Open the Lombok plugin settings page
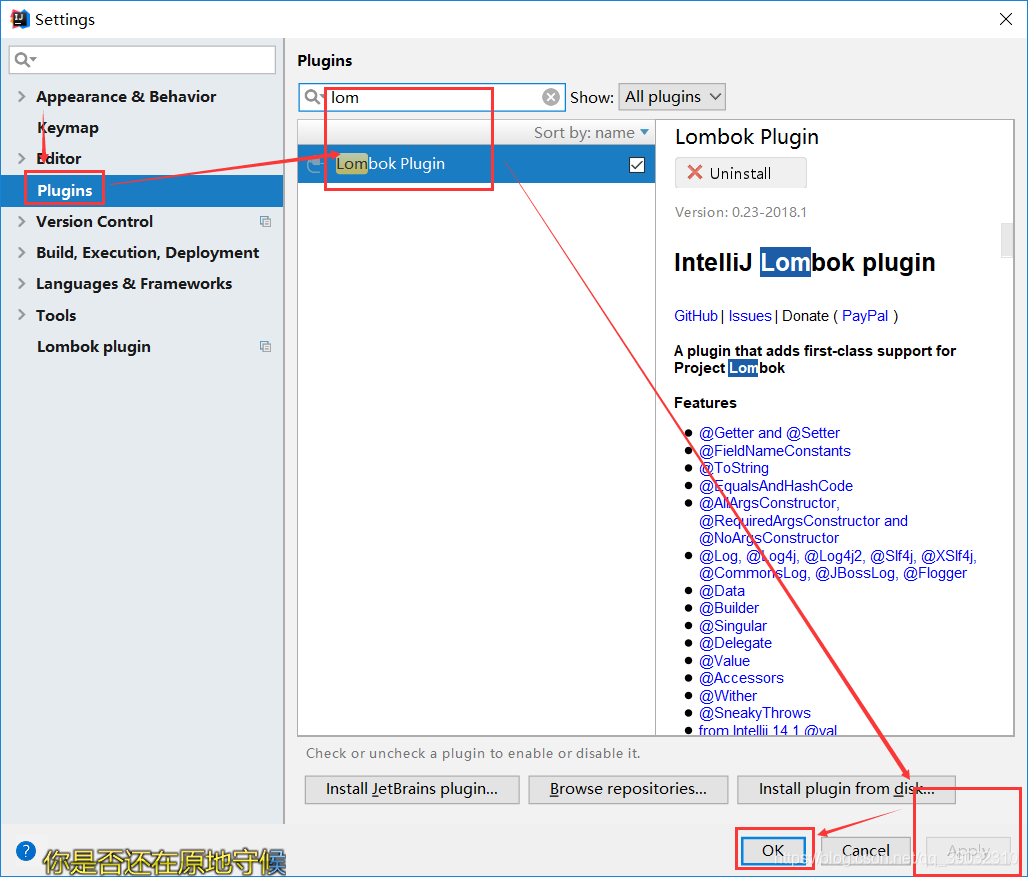 point(94,346)
